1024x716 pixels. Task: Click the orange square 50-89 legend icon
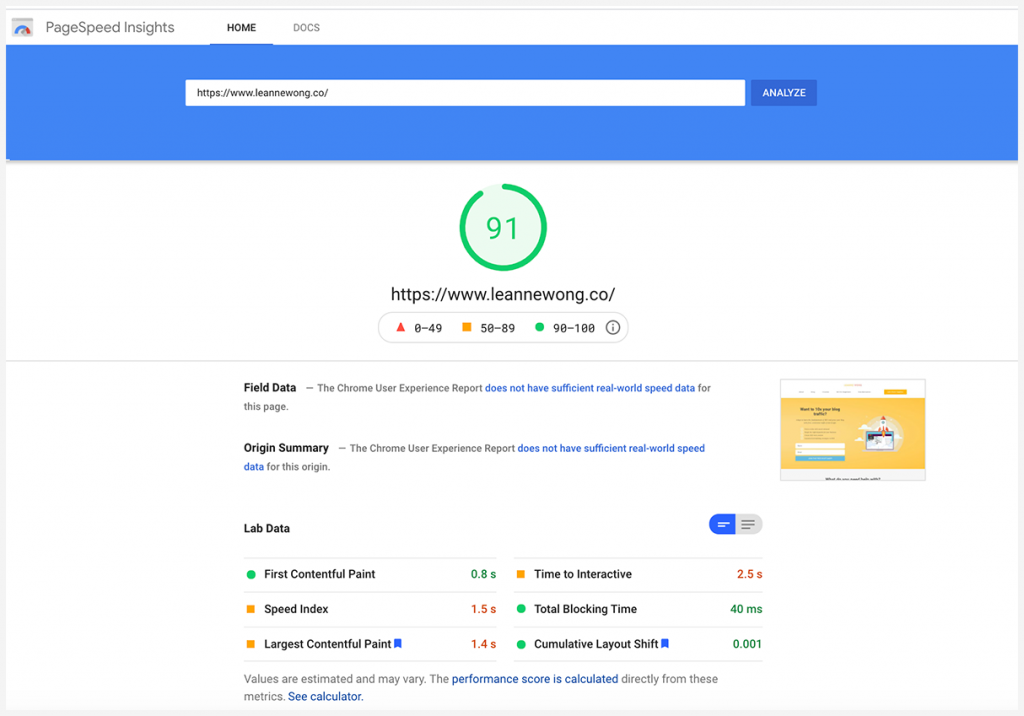[x=467, y=327]
